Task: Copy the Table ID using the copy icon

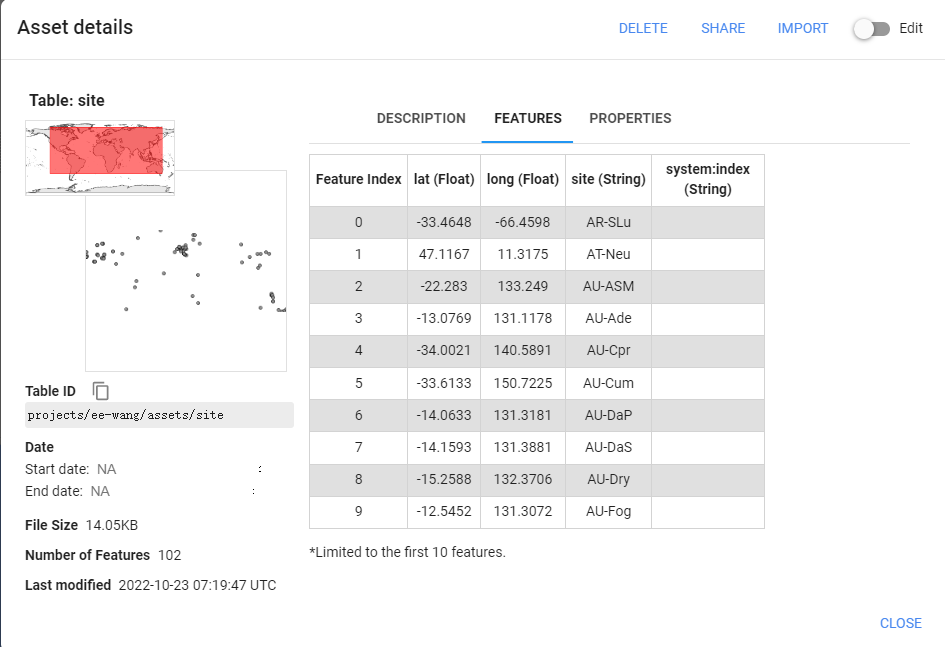Action: 101,390
